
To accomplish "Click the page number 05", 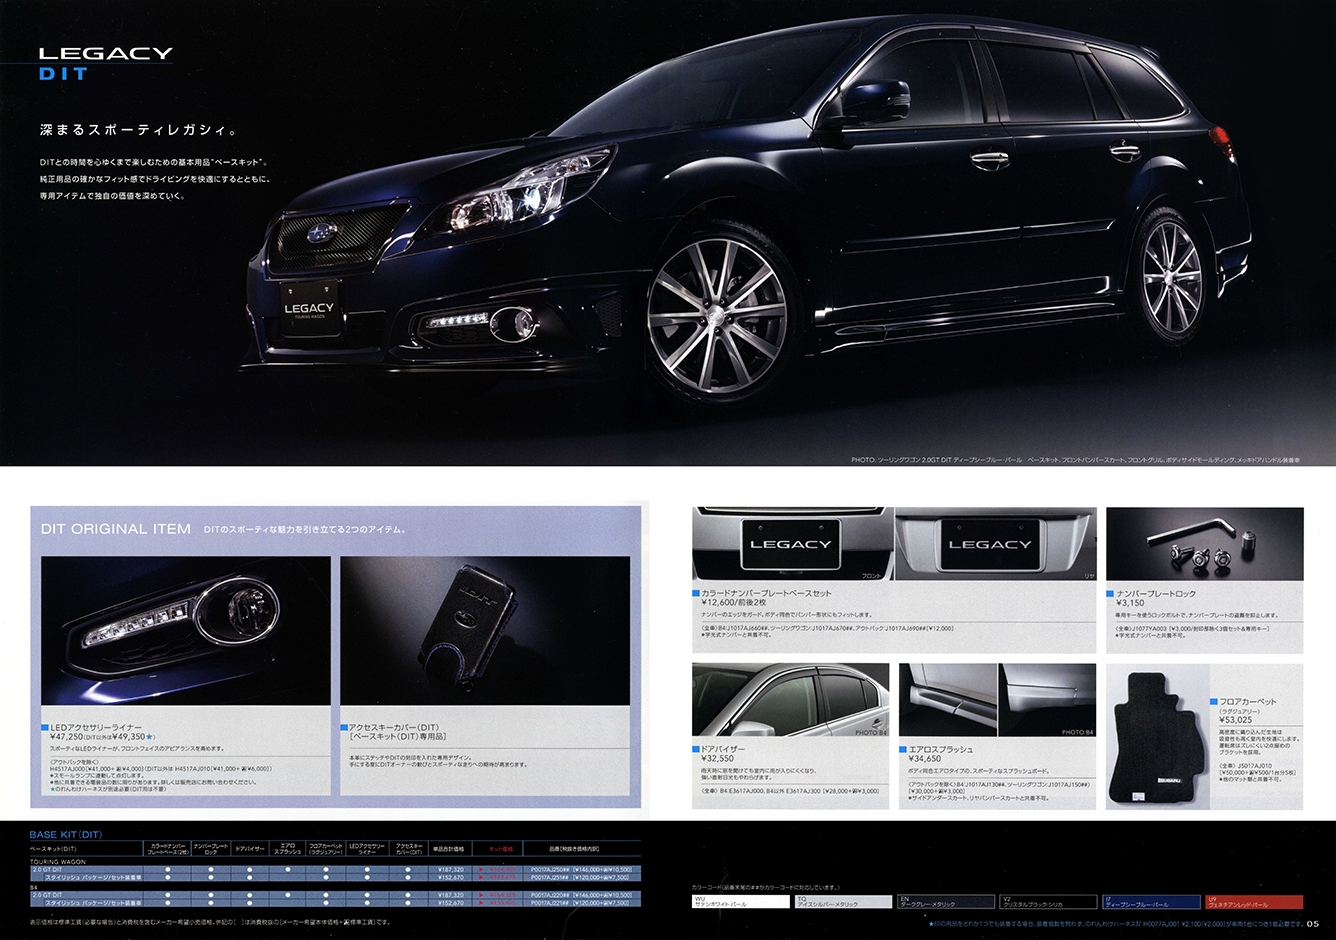I will pos(1312,924).
